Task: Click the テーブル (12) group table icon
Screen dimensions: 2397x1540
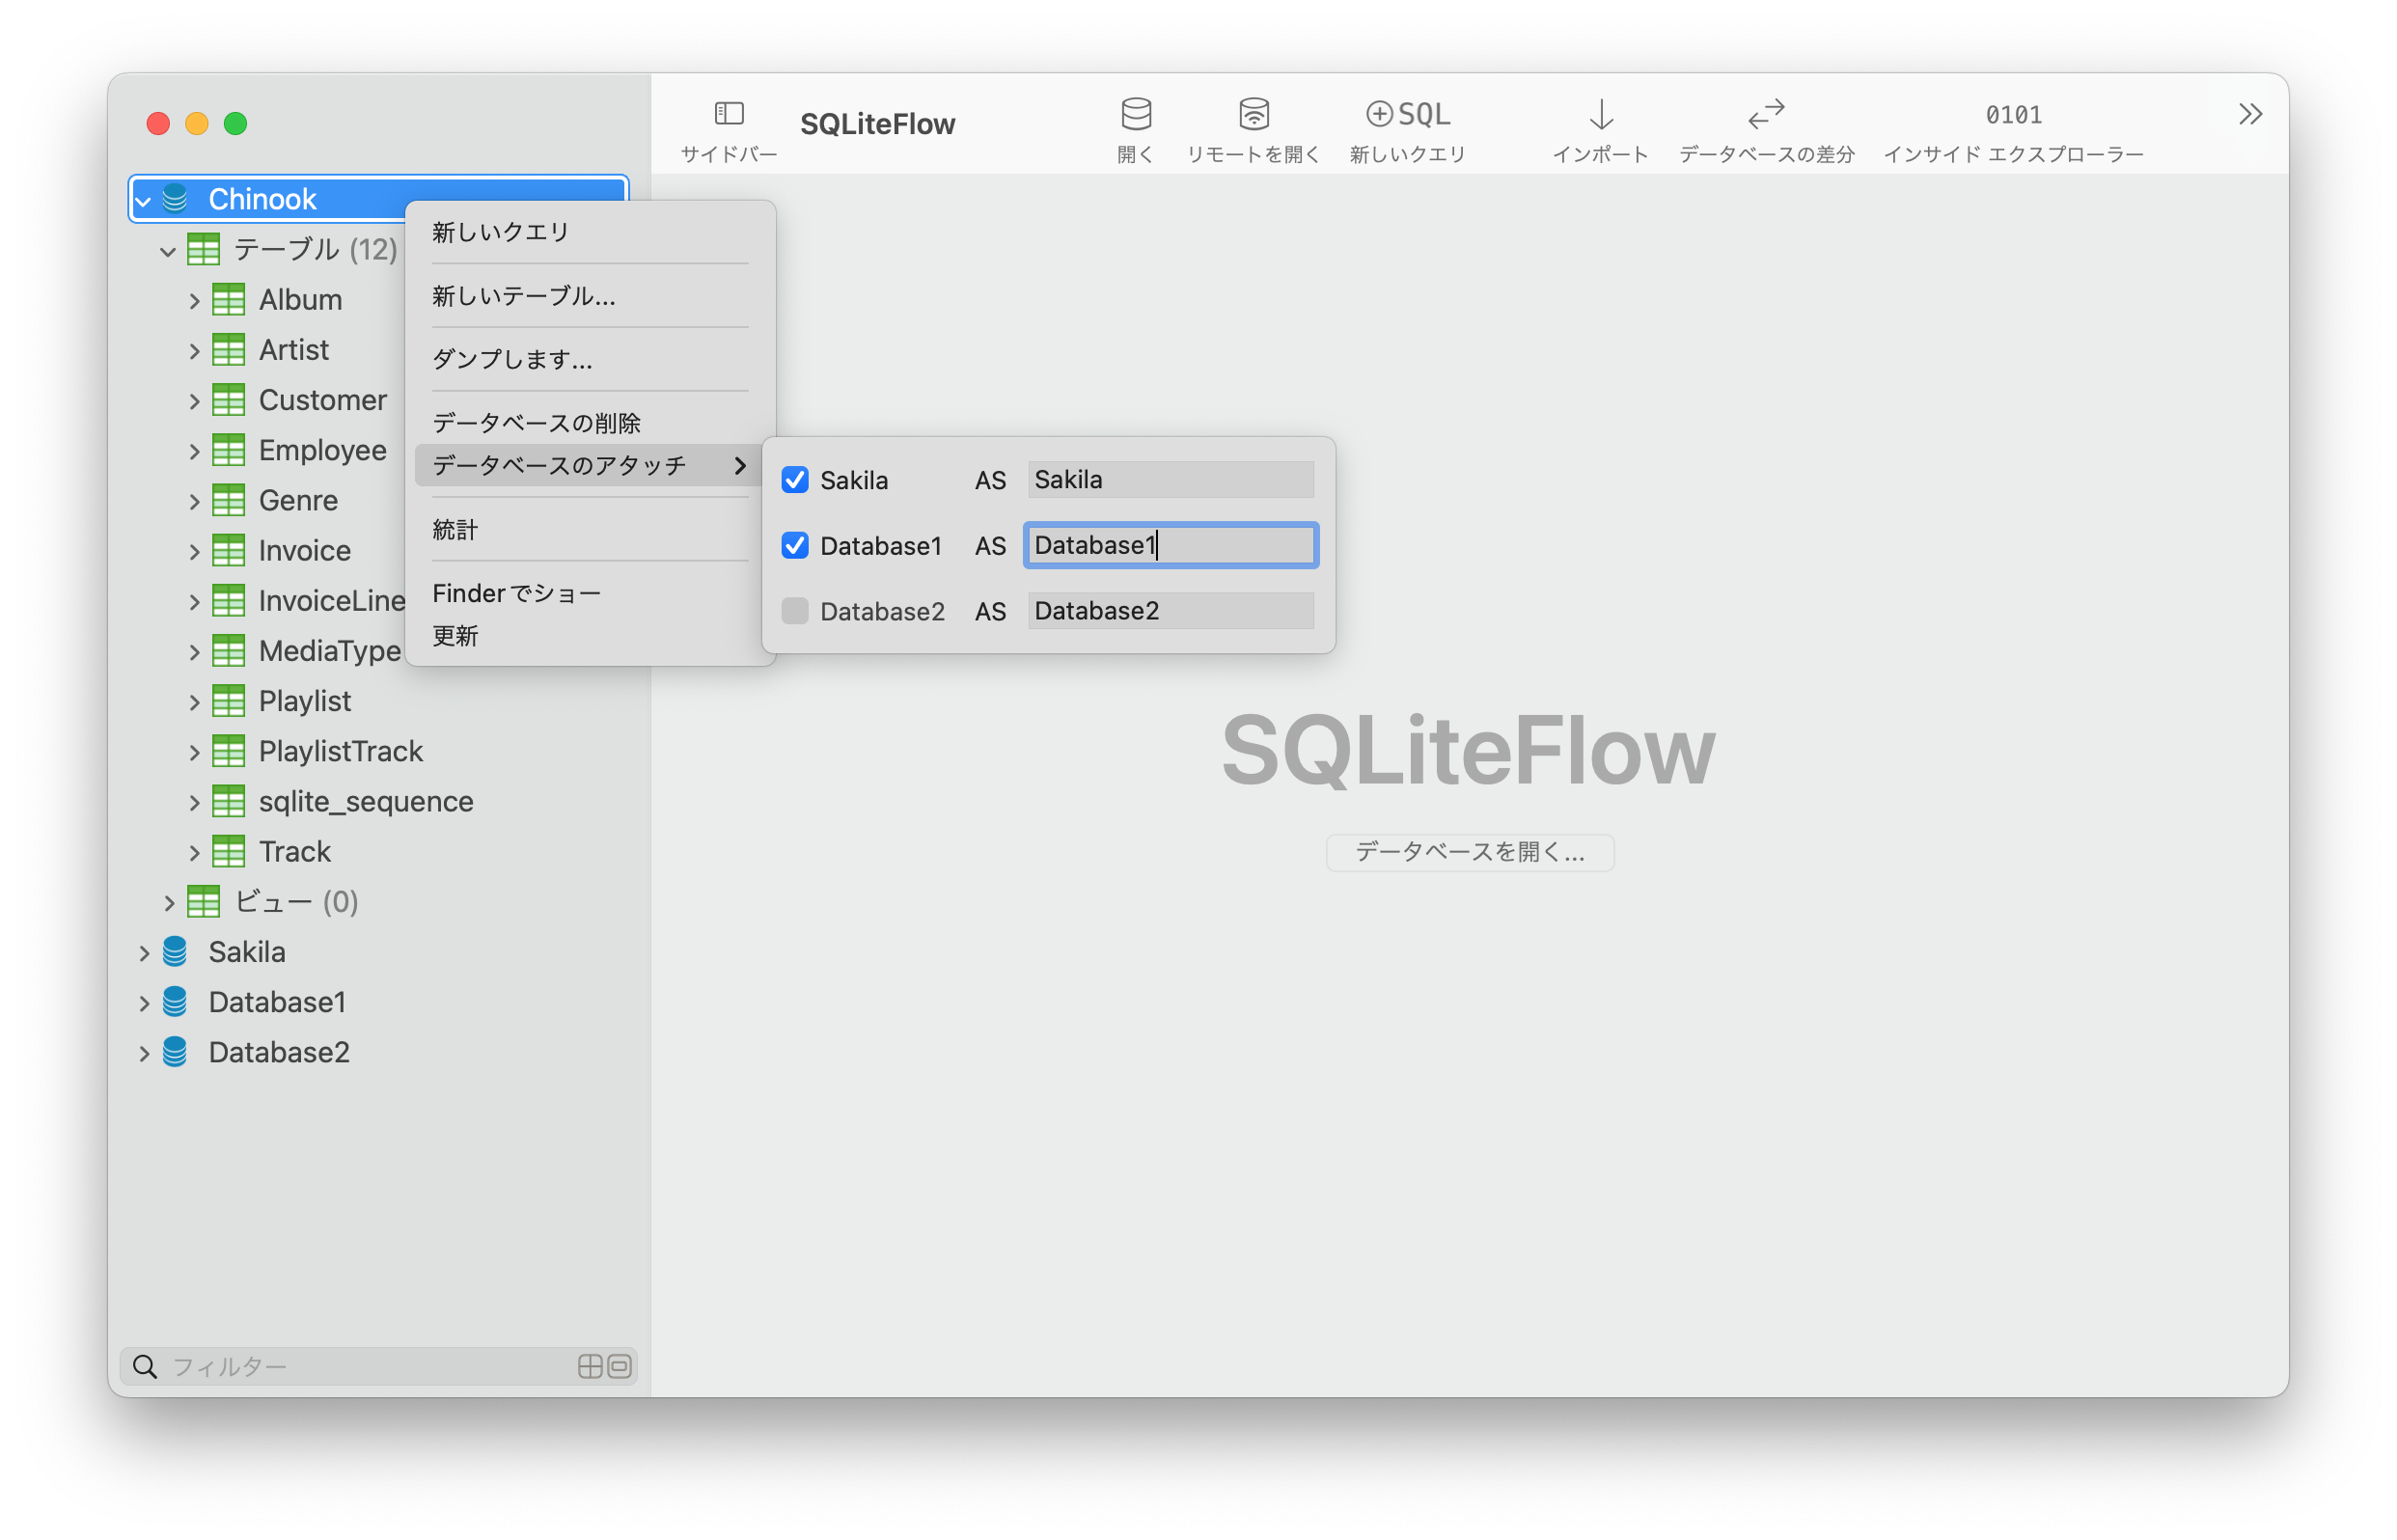Action: (203, 249)
